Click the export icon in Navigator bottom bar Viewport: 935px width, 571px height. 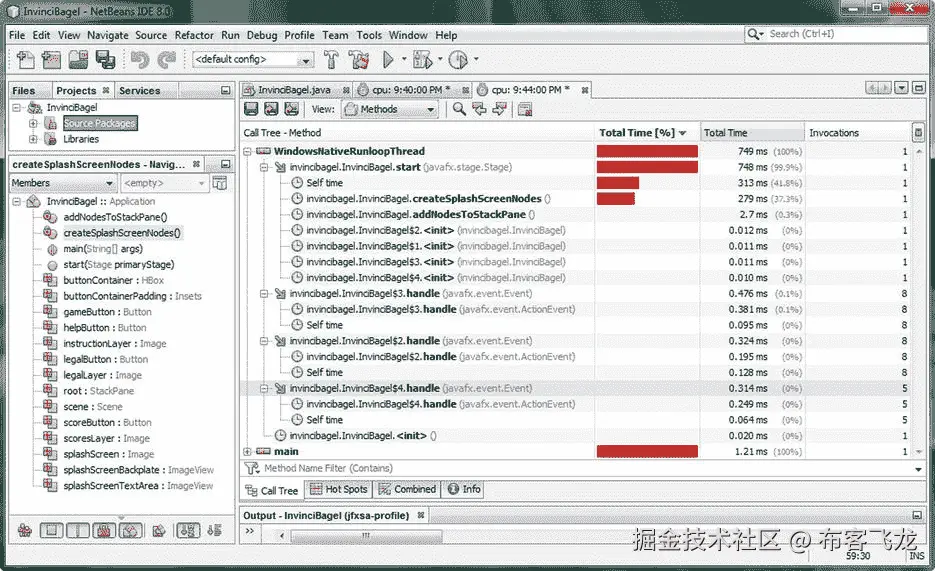(x=159, y=530)
